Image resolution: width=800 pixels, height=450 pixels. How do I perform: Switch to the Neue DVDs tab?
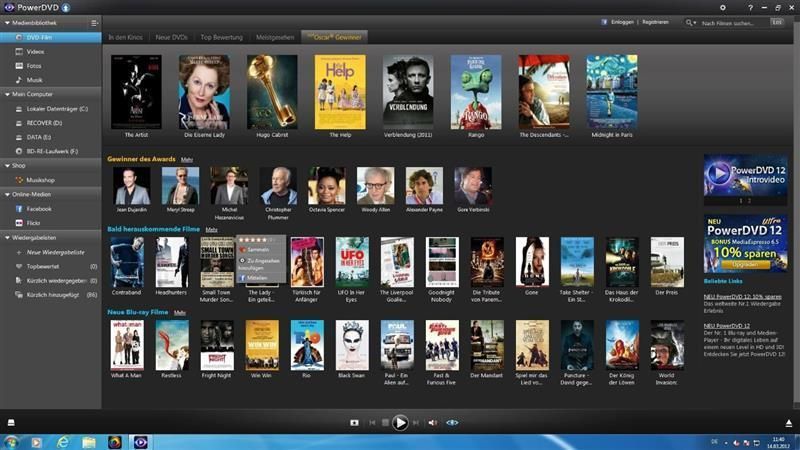click(171, 37)
